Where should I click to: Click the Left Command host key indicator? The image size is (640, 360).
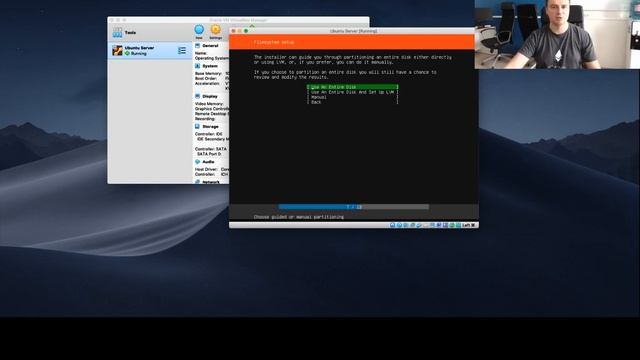[x=468, y=225]
